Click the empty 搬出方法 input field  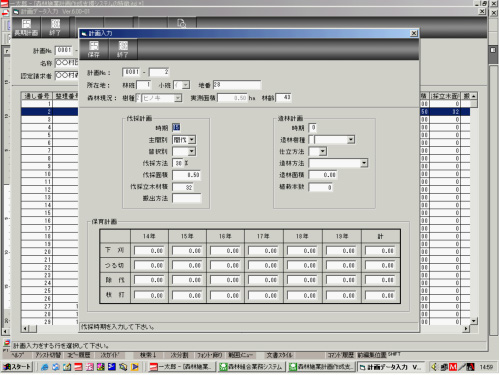187,198
